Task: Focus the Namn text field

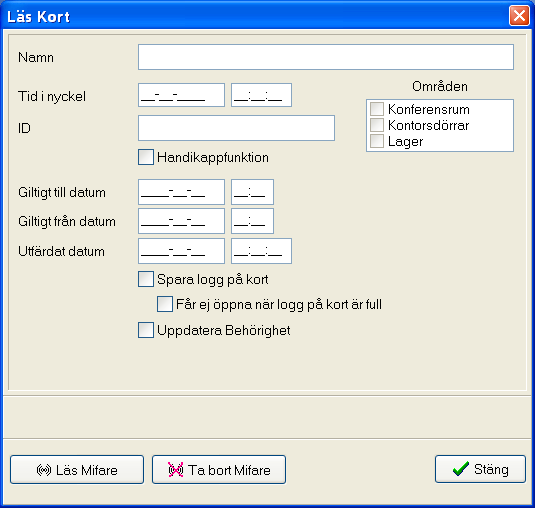Action: pos(326,57)
